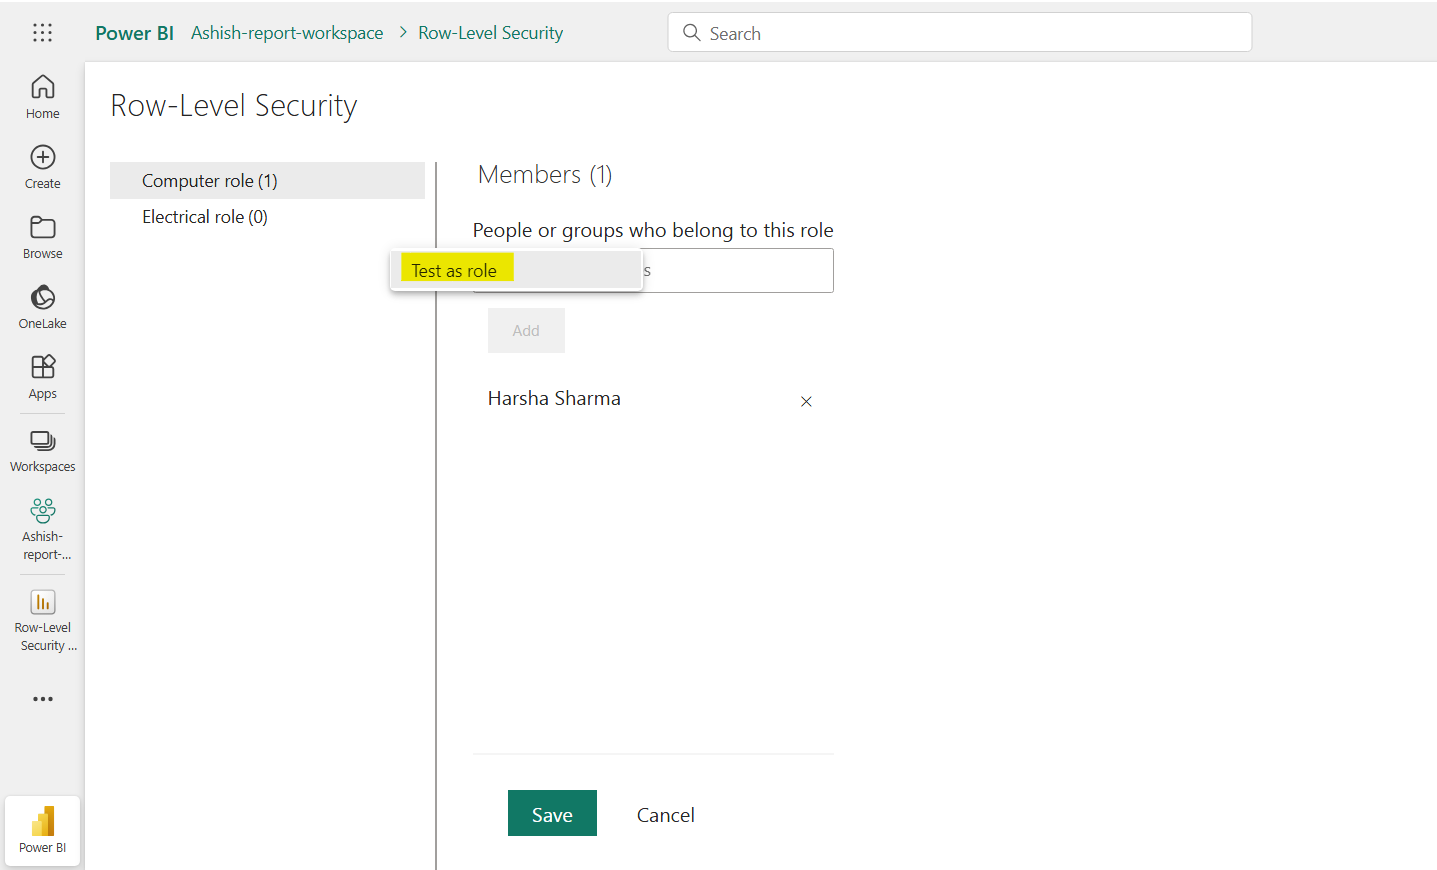Click the Power BI logo at the bottom
The image size is (1437, 870).
tap(42, 828)
